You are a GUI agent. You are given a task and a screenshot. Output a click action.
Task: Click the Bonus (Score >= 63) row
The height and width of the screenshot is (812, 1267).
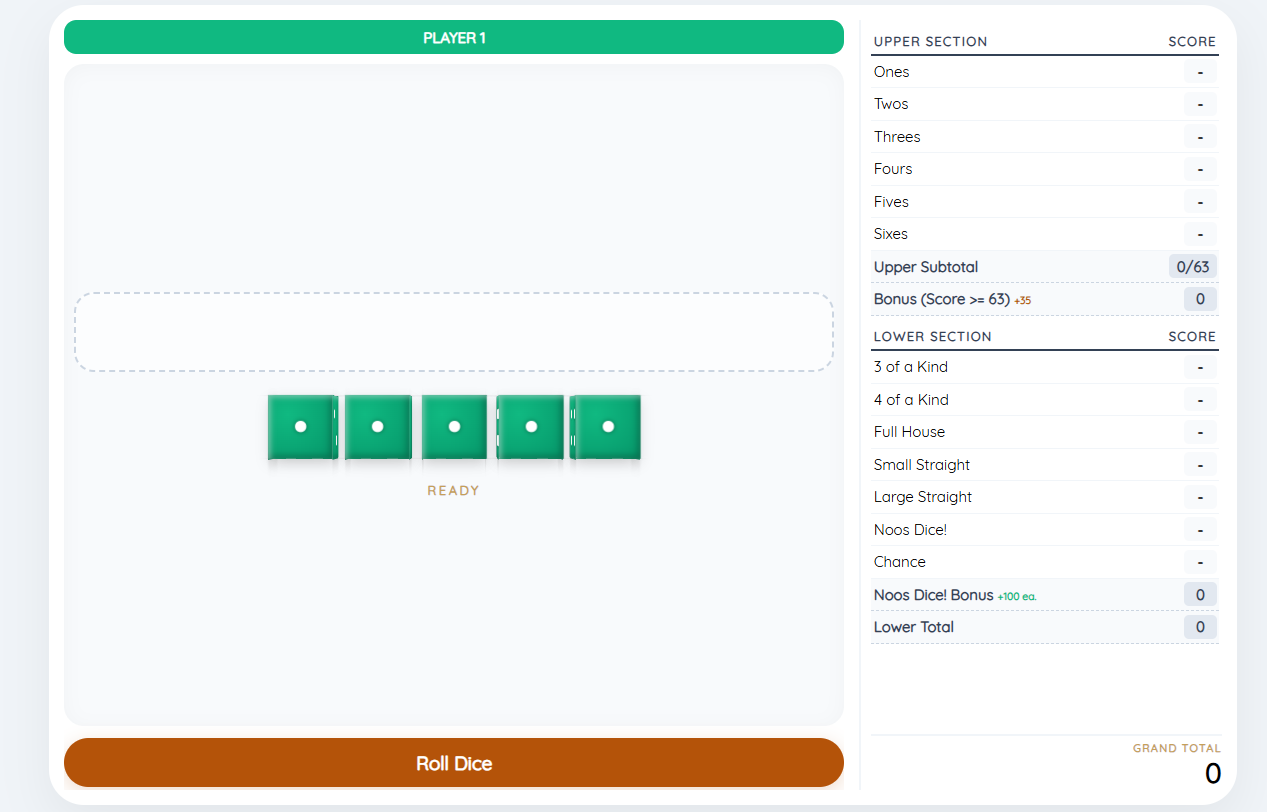point(1045,299)
